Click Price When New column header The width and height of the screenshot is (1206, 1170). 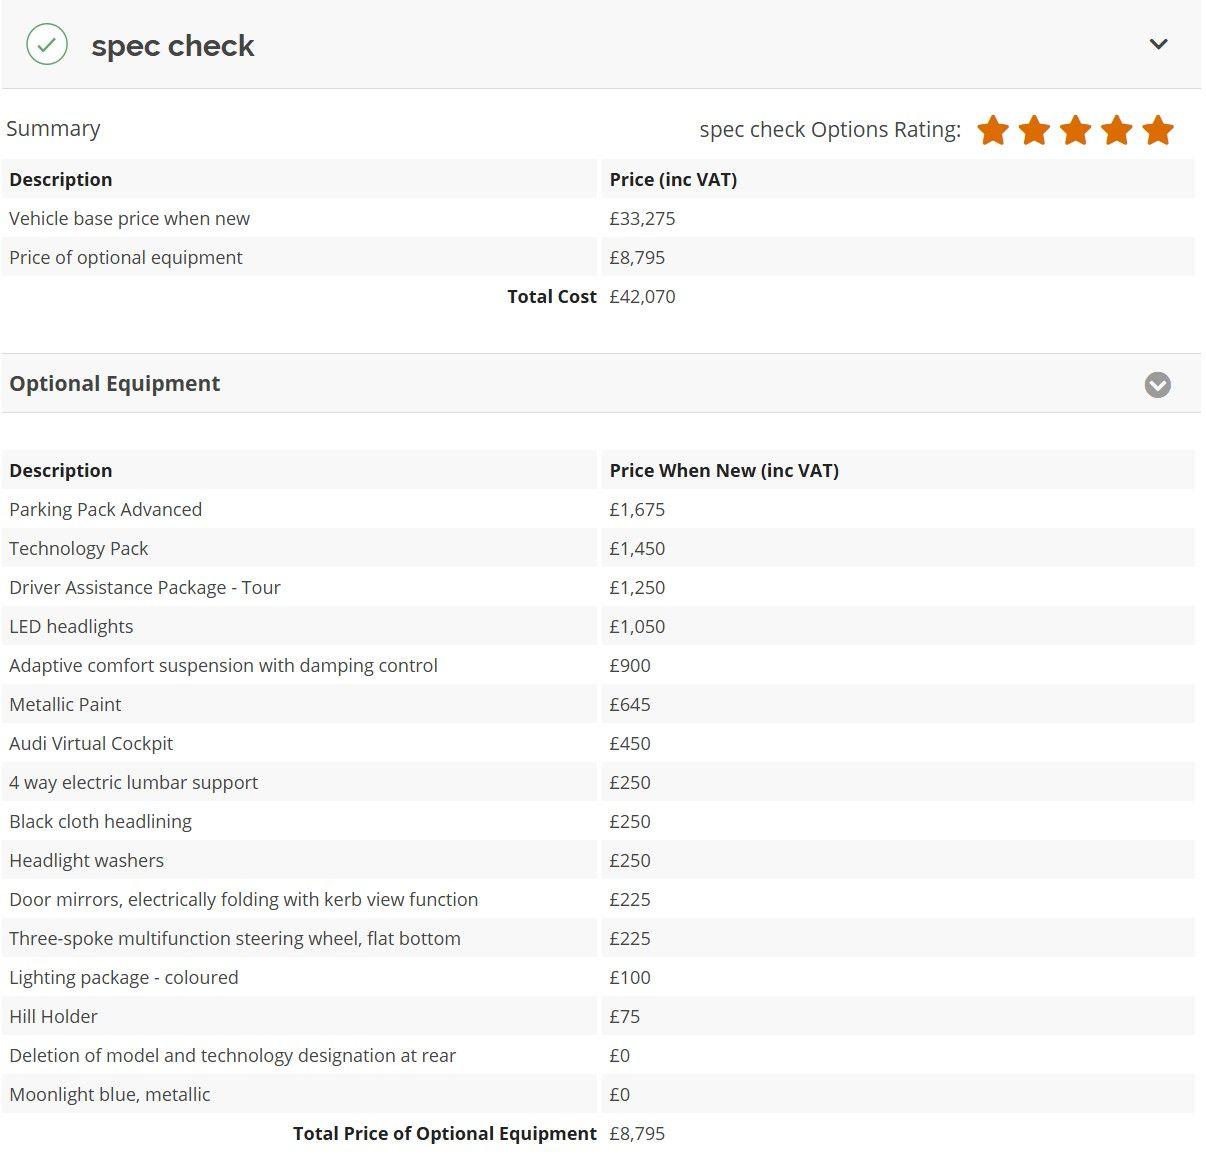(724, 470)
